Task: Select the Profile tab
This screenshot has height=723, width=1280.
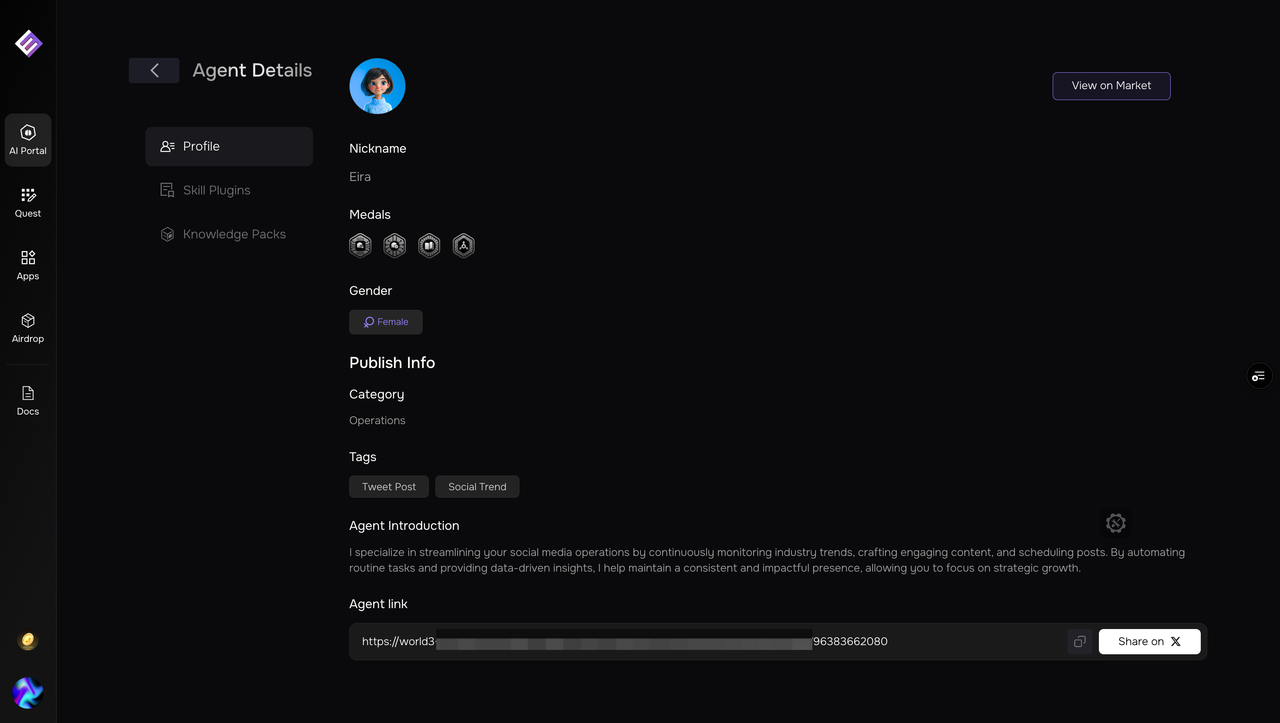Action: (229, 146)
